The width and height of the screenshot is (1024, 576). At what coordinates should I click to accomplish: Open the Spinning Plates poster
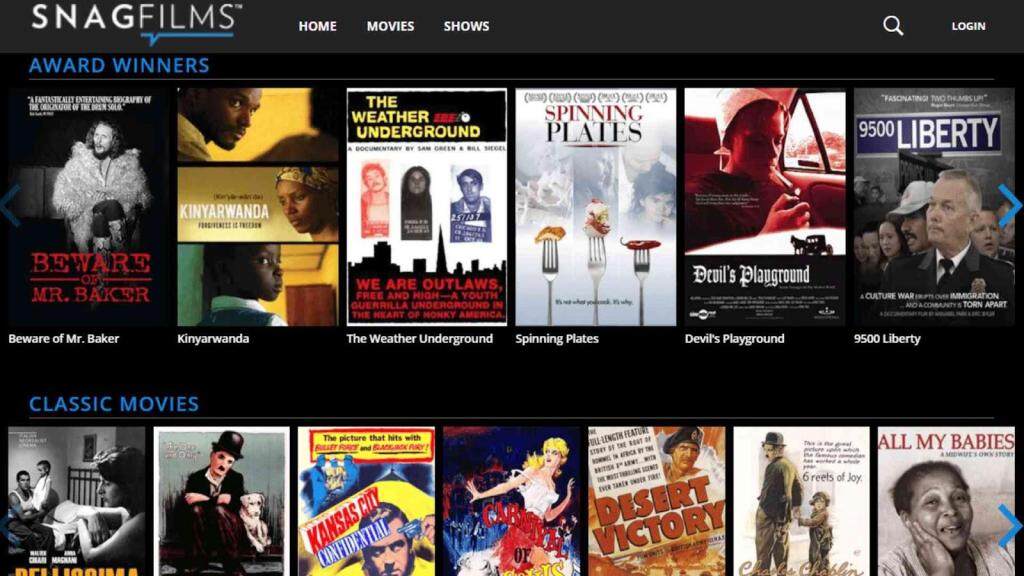[596, 207]
